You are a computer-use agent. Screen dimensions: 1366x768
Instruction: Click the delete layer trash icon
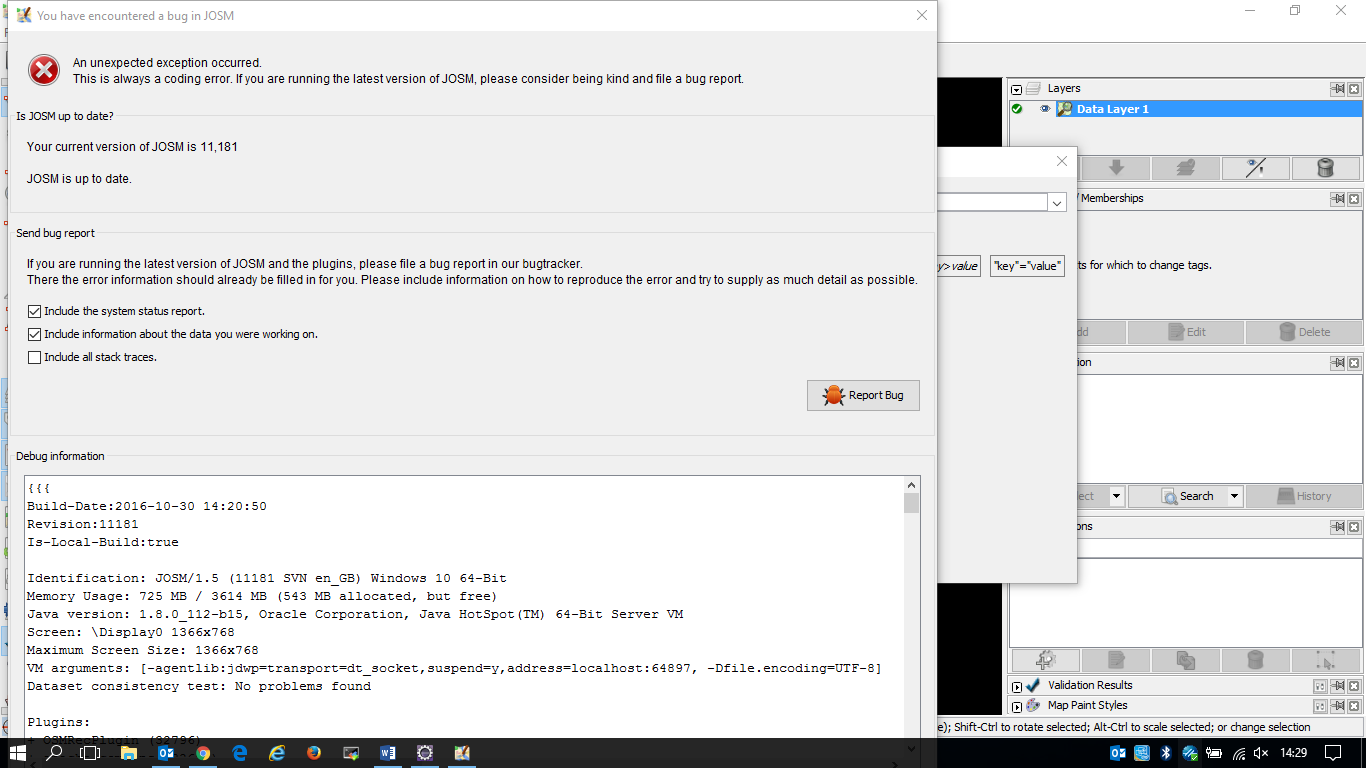click(x=1326, y=168)
